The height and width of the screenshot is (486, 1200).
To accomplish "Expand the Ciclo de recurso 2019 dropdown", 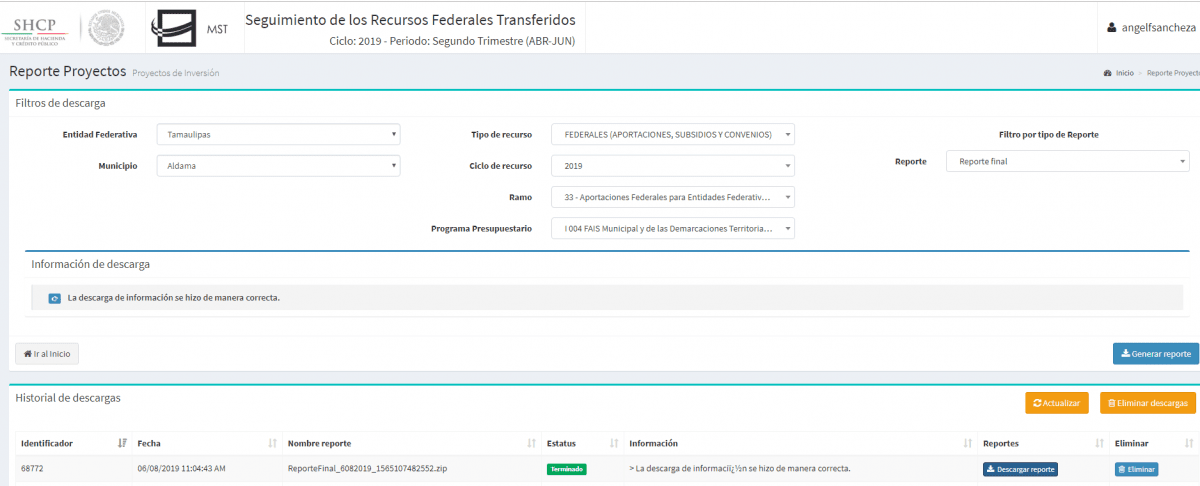I will tap(672, 166).
